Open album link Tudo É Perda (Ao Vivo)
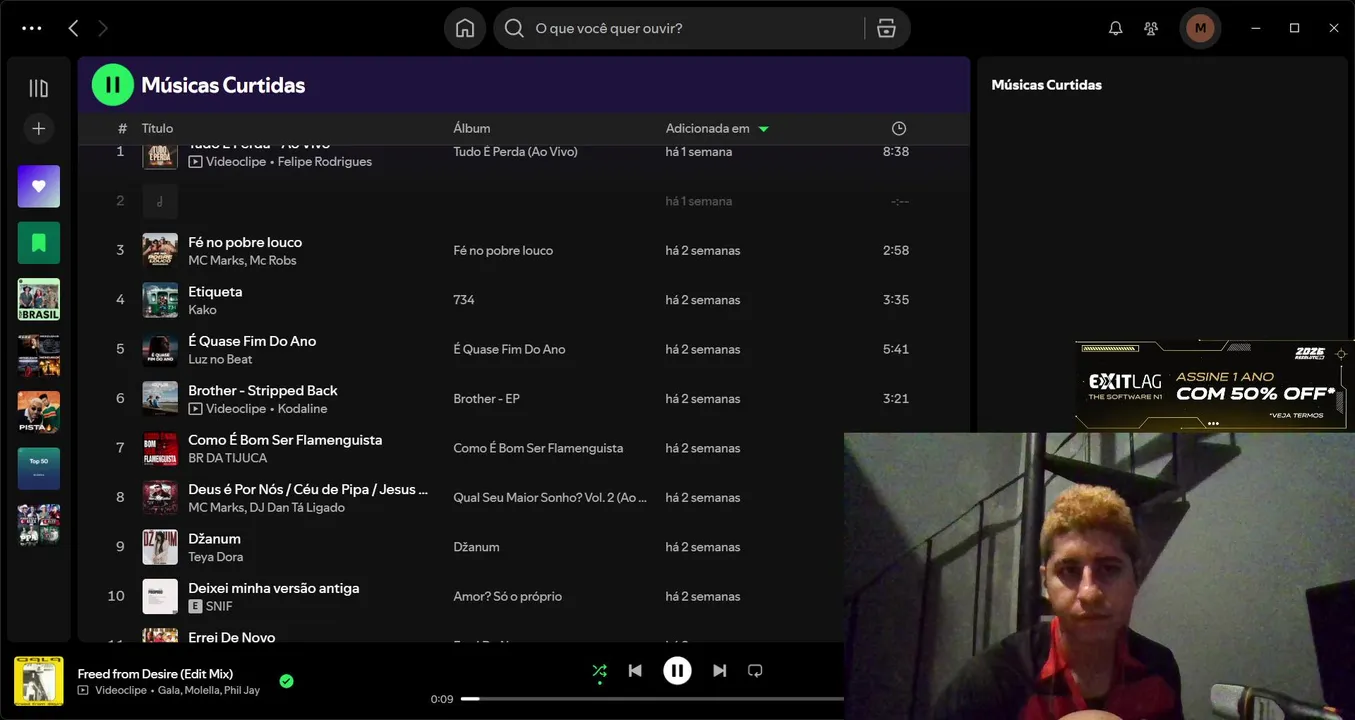 [516, 152]
